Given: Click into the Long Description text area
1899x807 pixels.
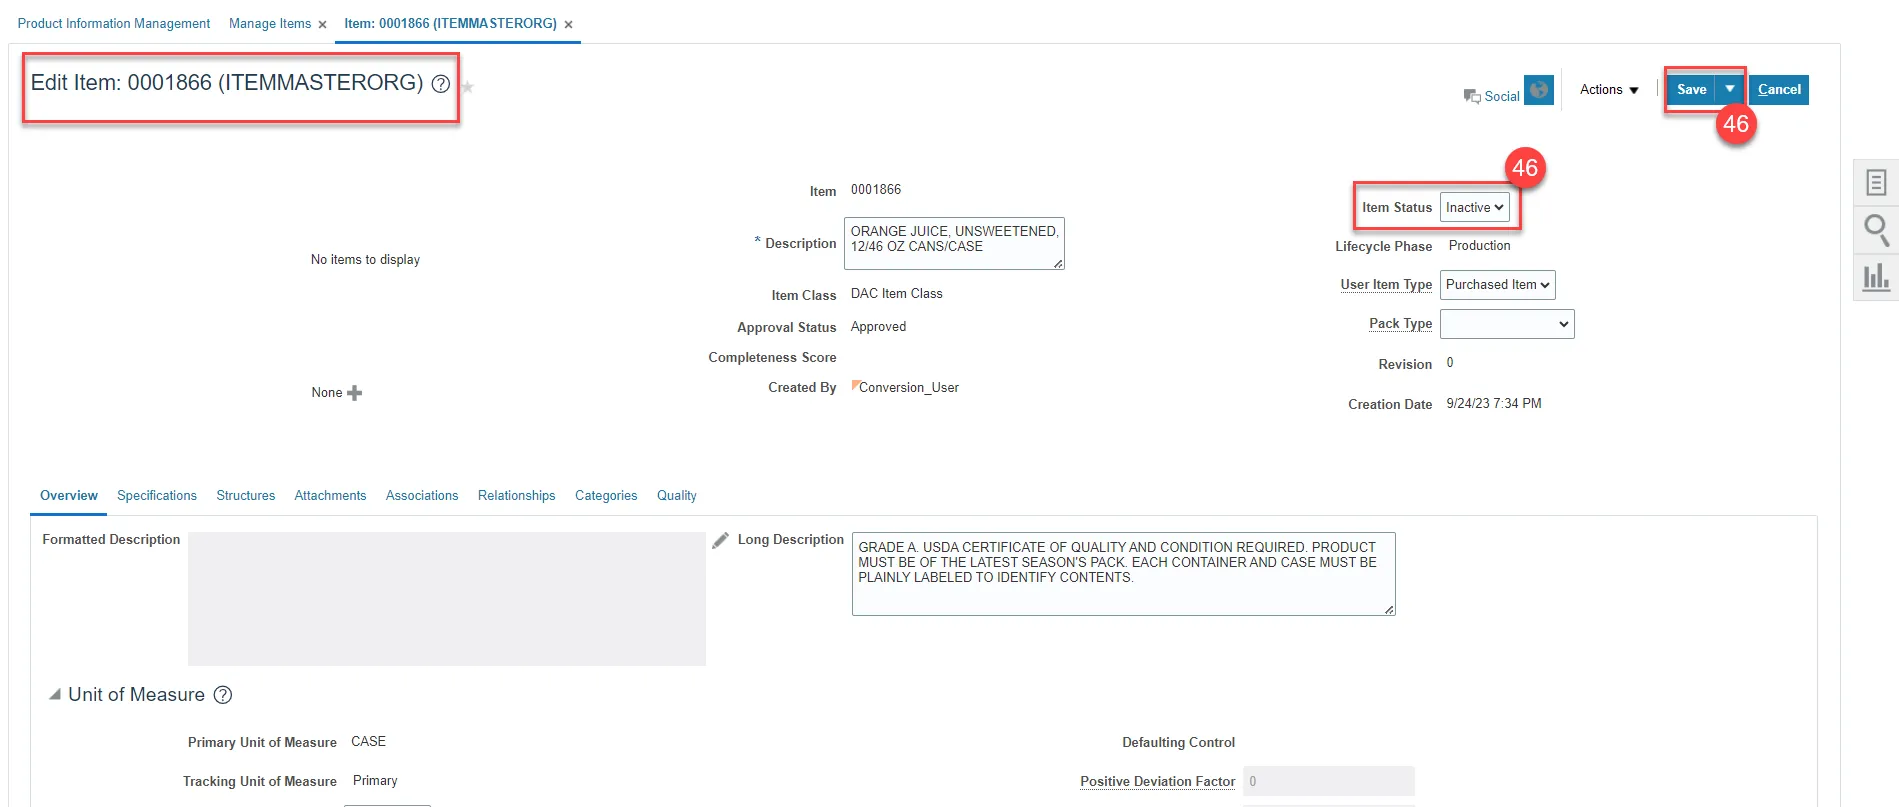Looking at the screenshot, I should coord(1123,574).
